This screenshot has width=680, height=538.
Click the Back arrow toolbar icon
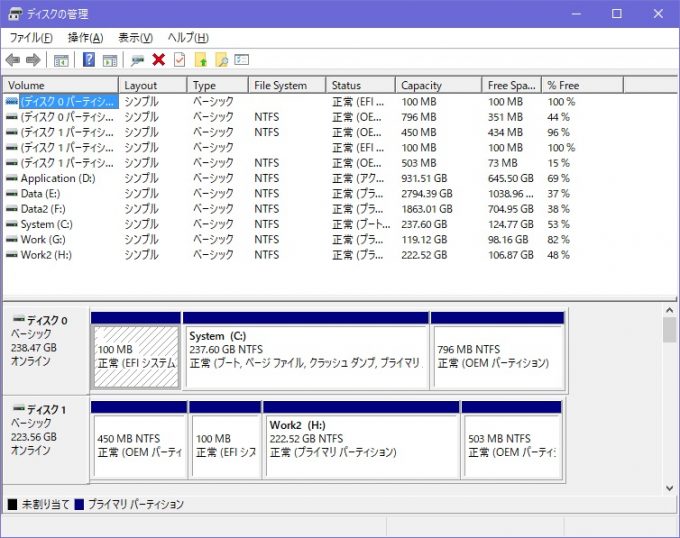13,60
